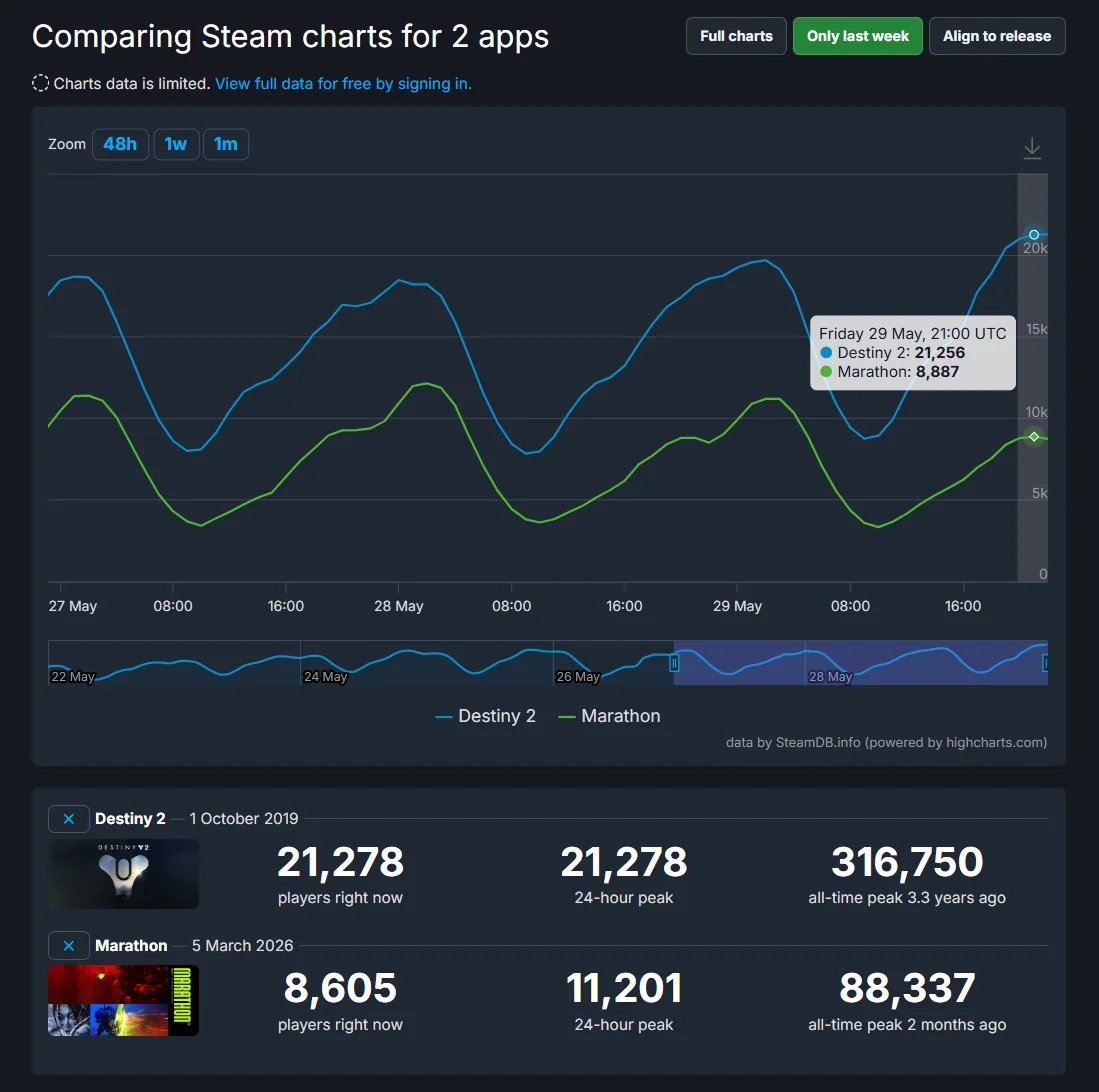Click the loading circle icon beside 'Charts data is limited'
This screenshot has height=1092, width=1099.
pos(41,83)
